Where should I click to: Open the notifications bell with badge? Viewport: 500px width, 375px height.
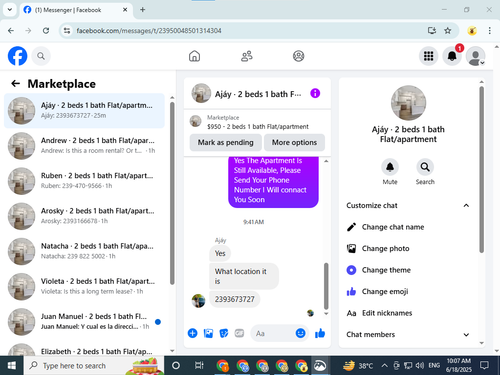pos(452,56)
